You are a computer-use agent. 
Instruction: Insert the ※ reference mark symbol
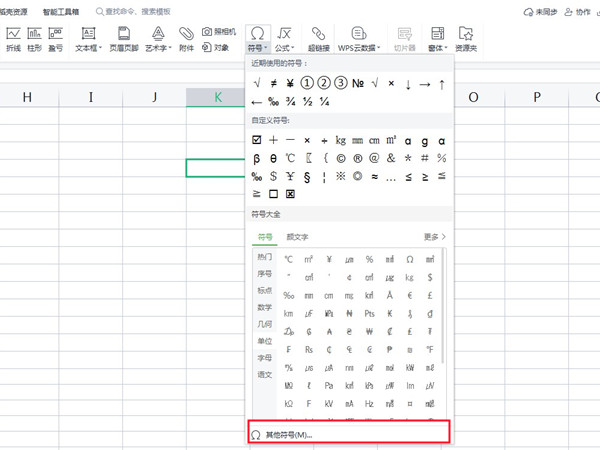pos(341,176)
